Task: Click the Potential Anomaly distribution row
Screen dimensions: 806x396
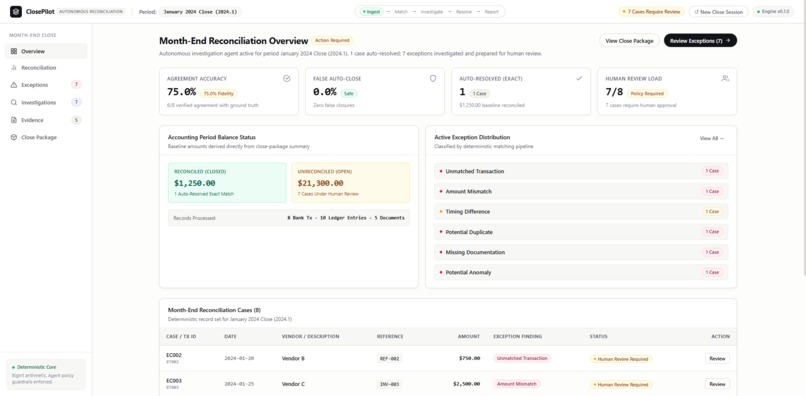Action: [x=581, y=273]
